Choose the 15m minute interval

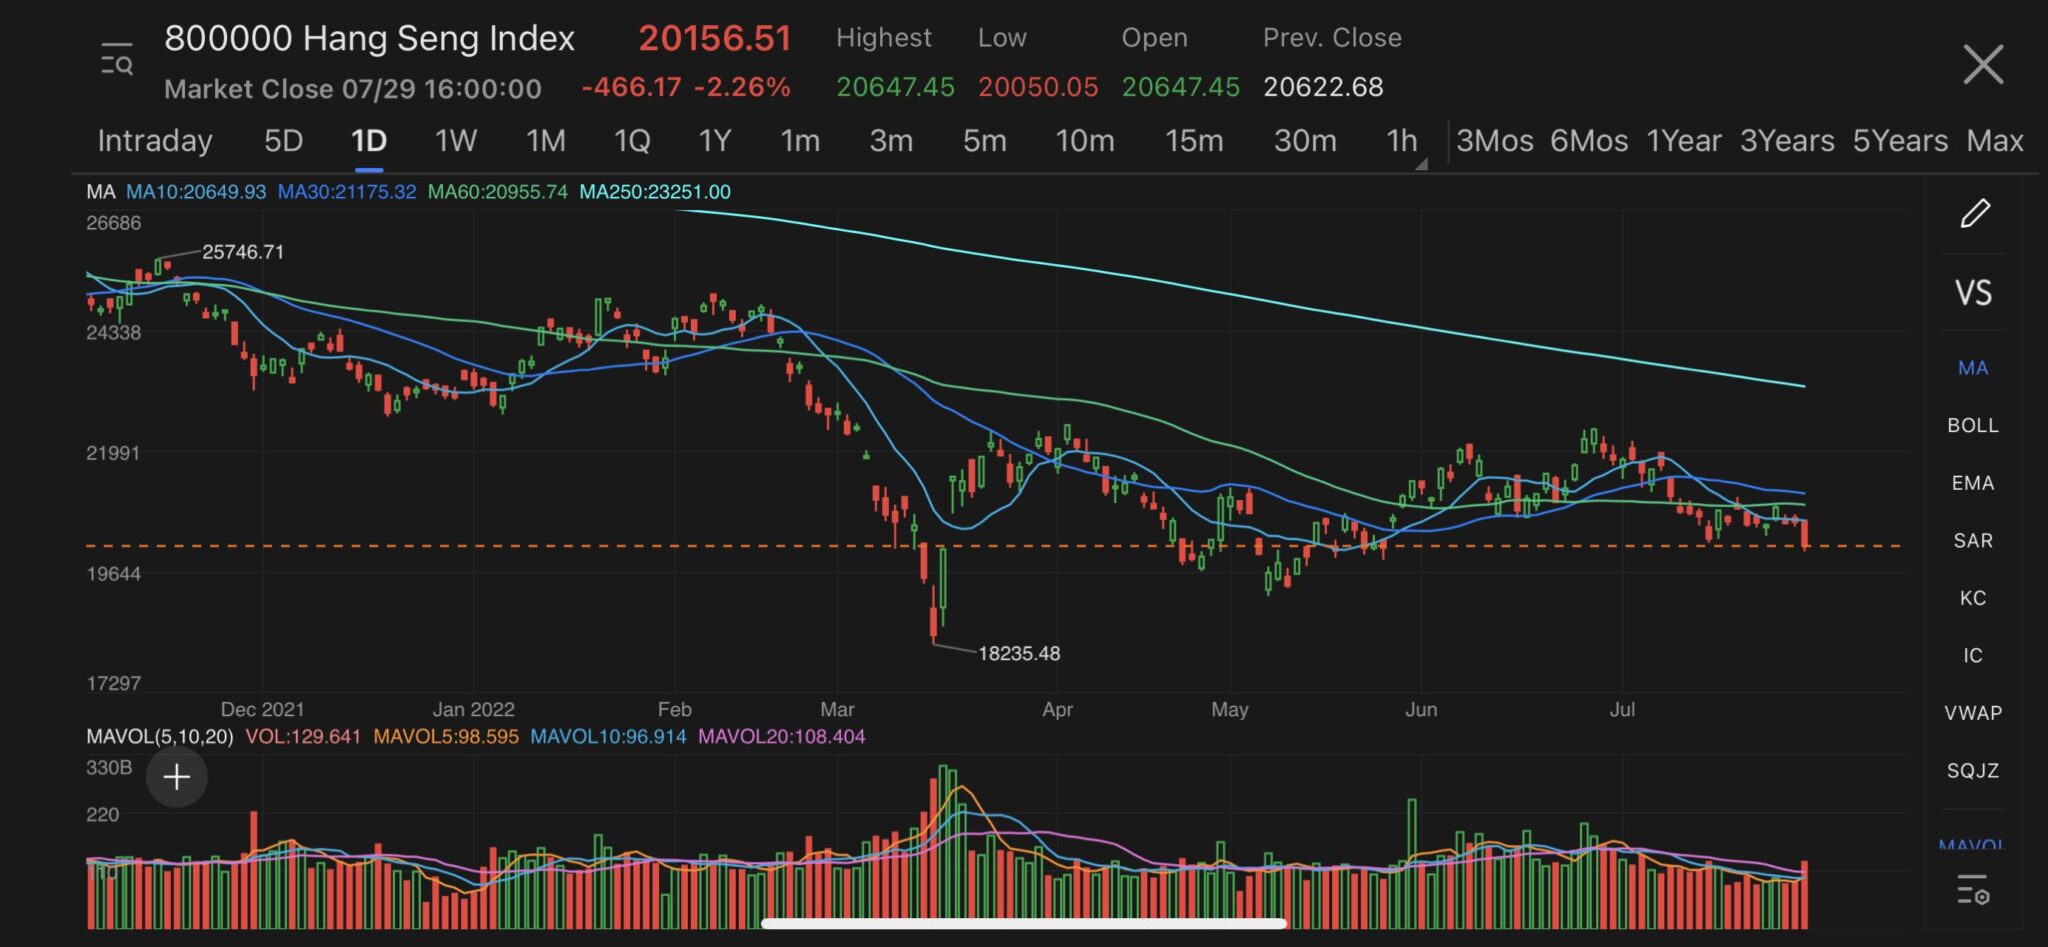tap(1194, 141)
